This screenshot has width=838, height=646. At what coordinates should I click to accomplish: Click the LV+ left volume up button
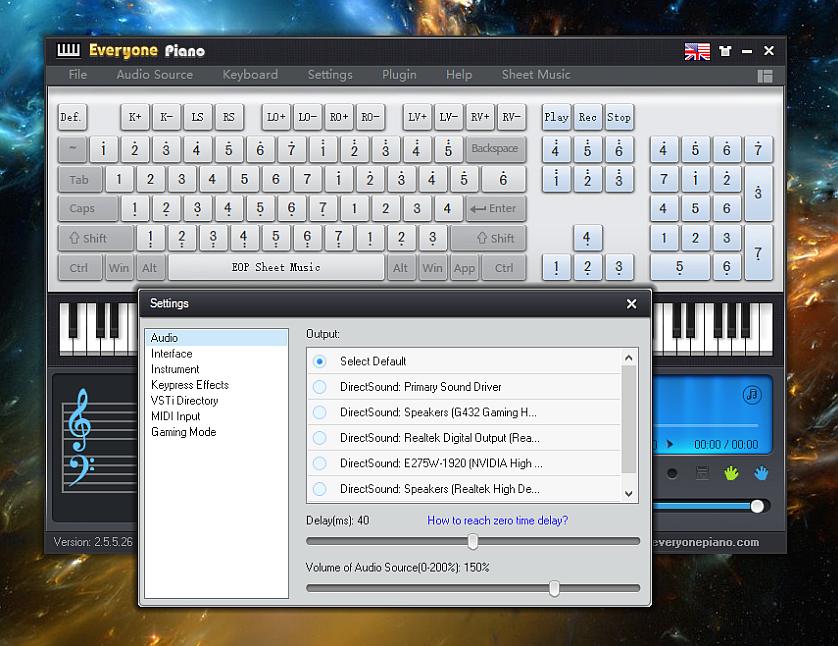click(417, 117)
